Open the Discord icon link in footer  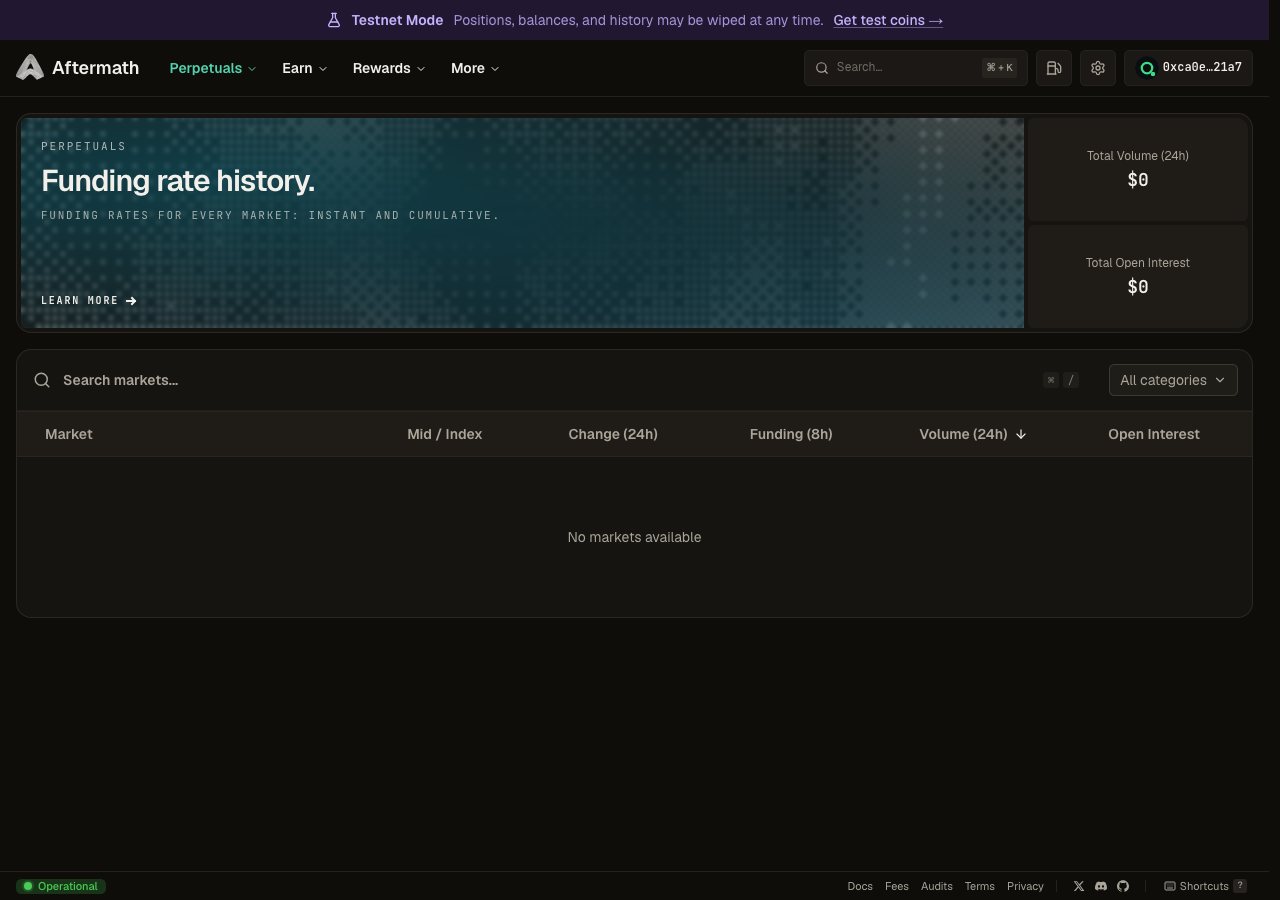(1101, 886)
